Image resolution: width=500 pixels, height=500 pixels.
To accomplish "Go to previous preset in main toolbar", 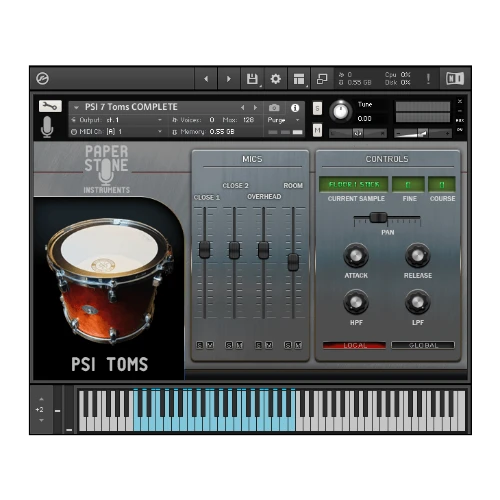I will pos(206,79).
